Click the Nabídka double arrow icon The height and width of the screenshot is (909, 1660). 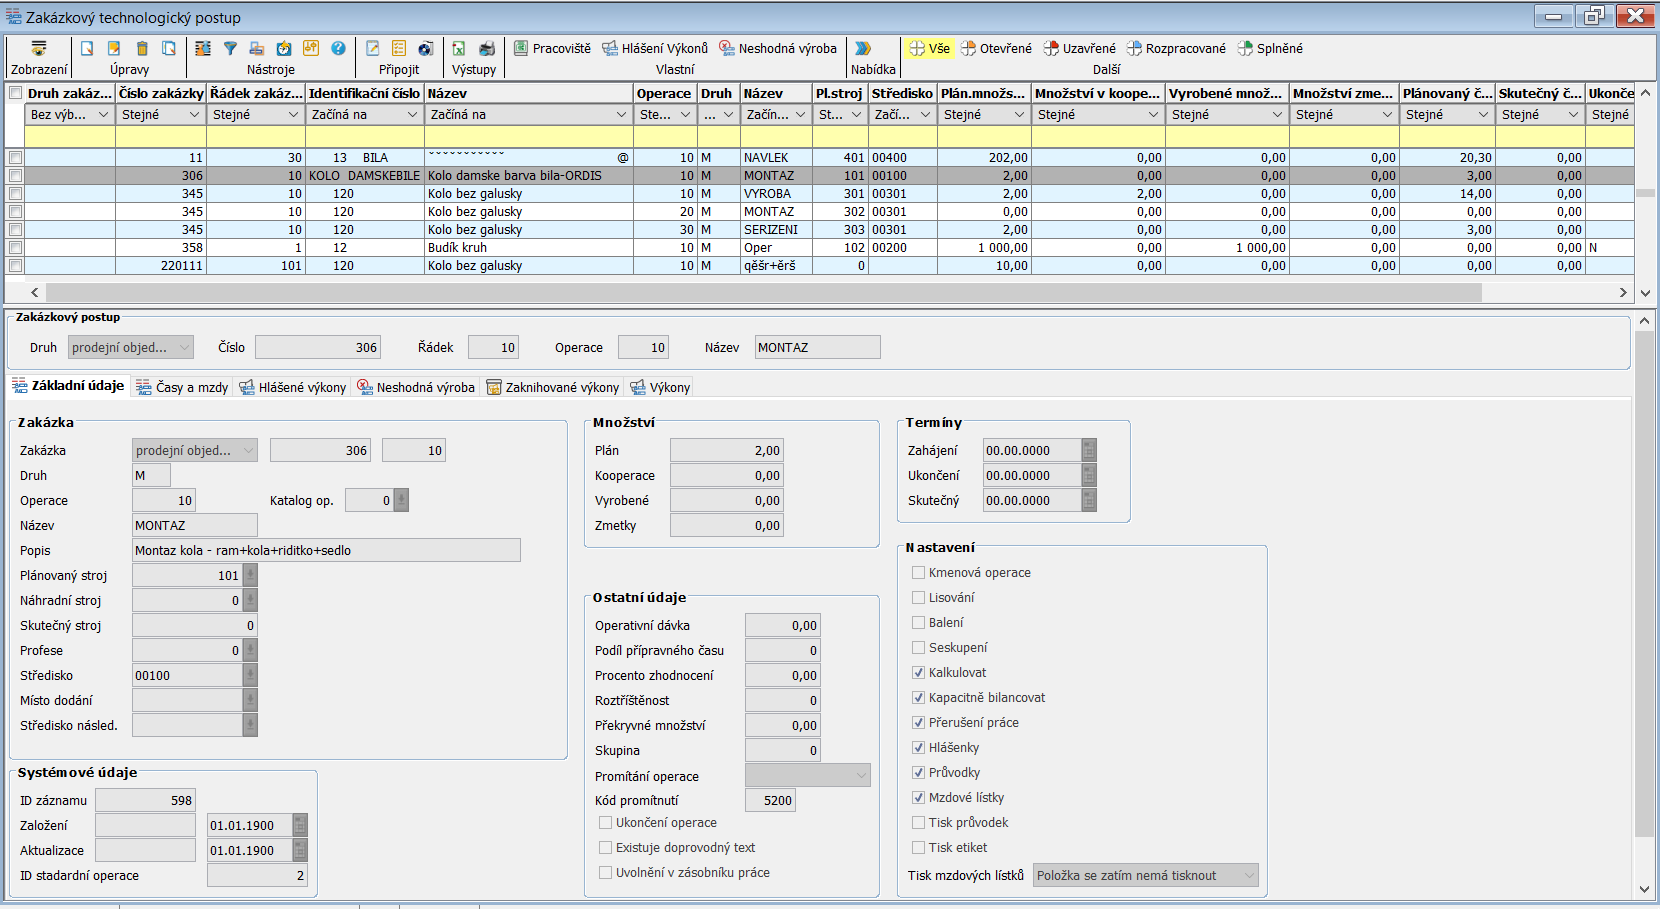863,48
